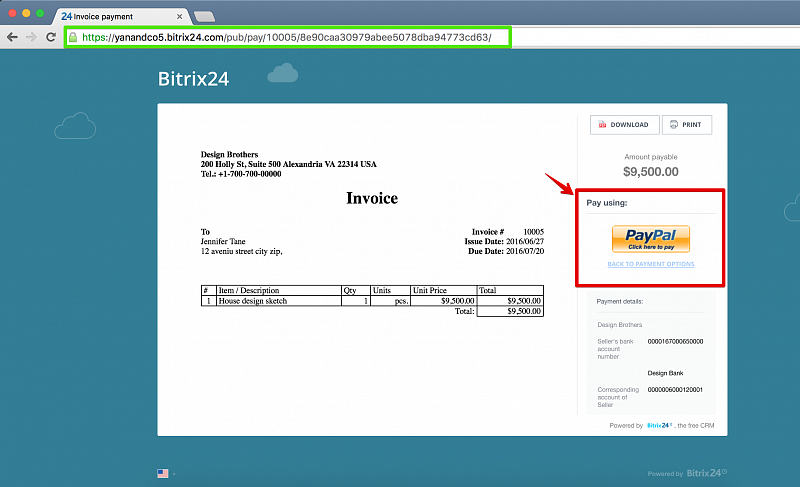The image size is (800, 487).
Task: Click the House design sketch item row
Action: [x=372, y=301]
